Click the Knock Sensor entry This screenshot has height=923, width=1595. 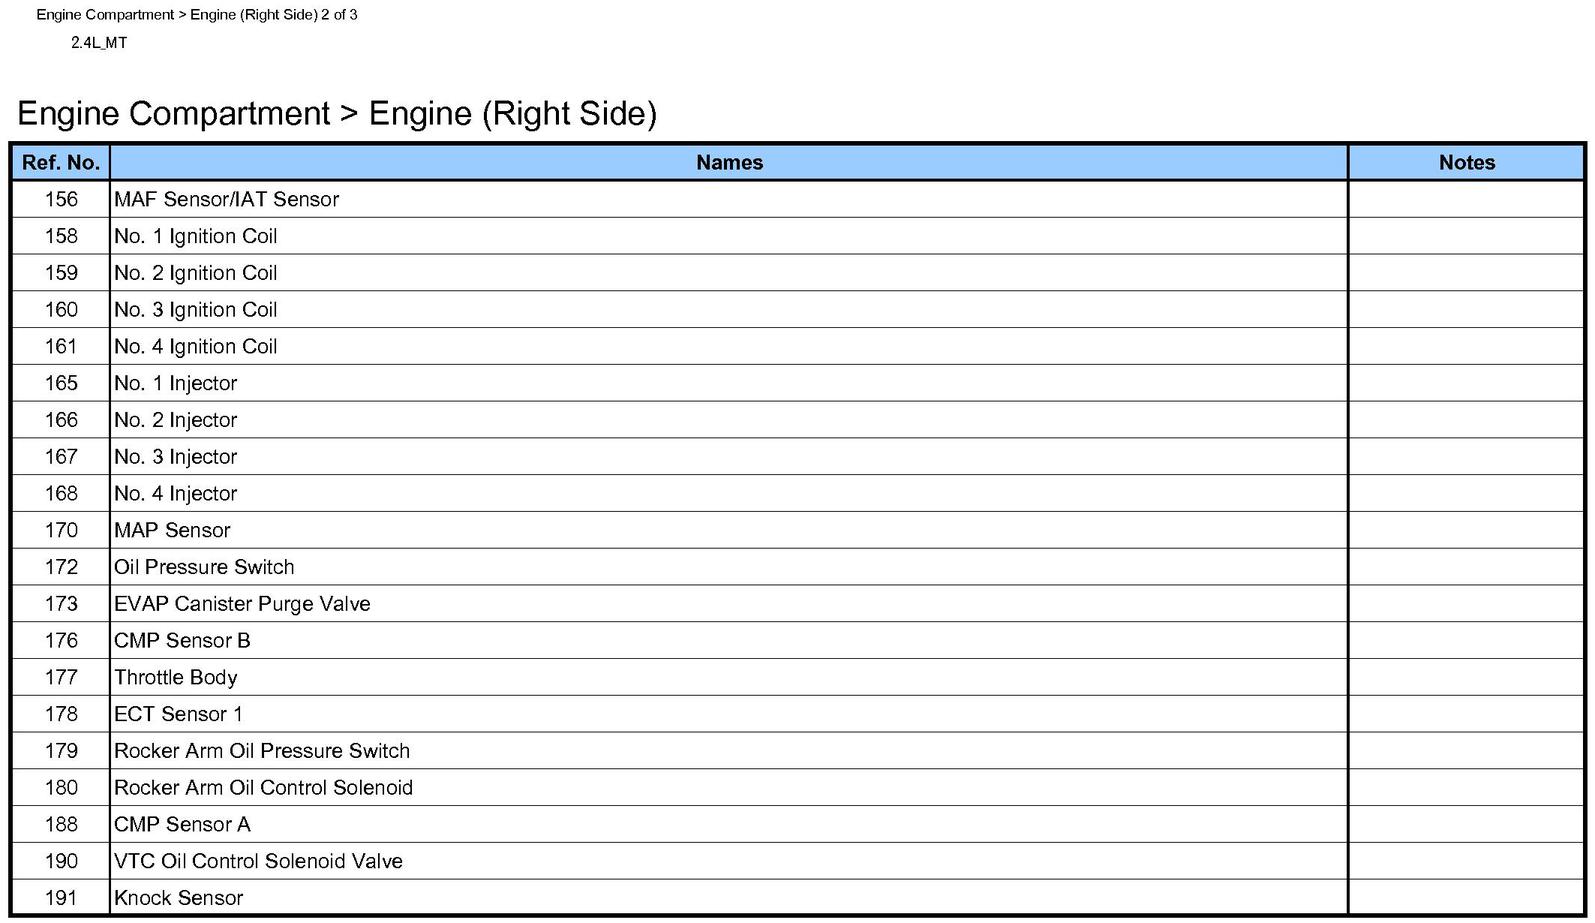[178, 898]
